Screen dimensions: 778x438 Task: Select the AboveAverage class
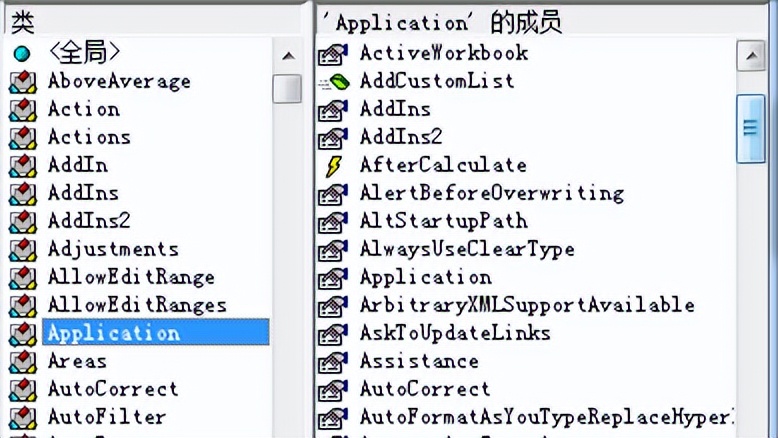[119, 82]
